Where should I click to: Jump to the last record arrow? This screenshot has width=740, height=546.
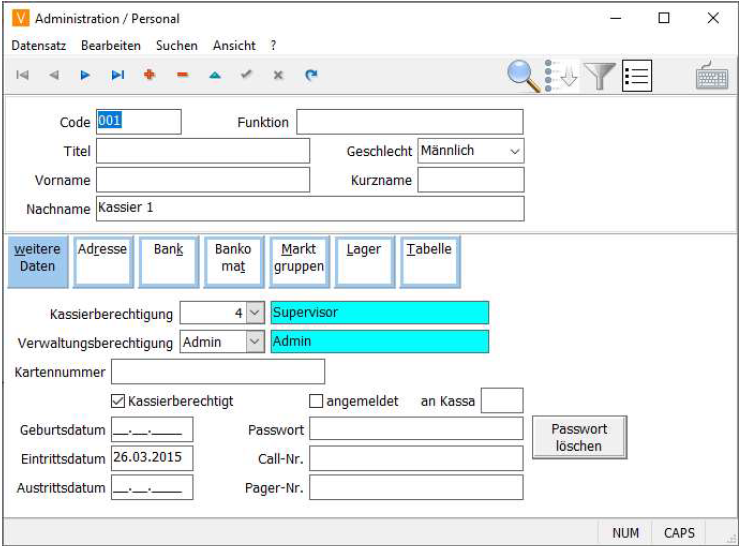(x=118, y=75)
